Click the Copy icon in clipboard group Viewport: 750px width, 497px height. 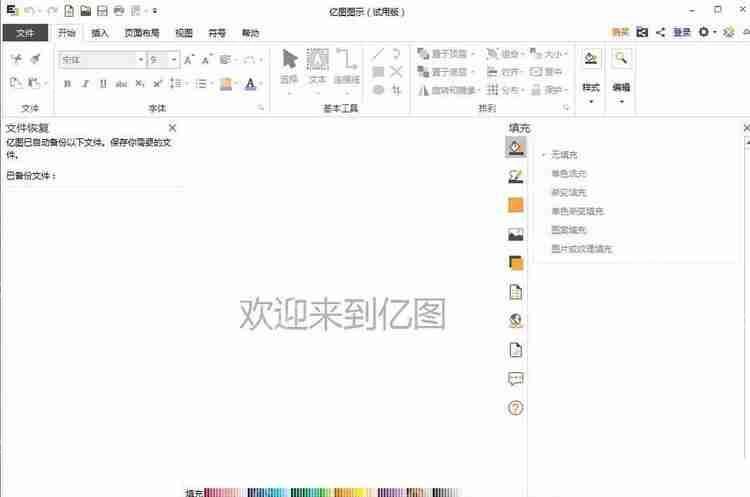[x=16, y=82]
